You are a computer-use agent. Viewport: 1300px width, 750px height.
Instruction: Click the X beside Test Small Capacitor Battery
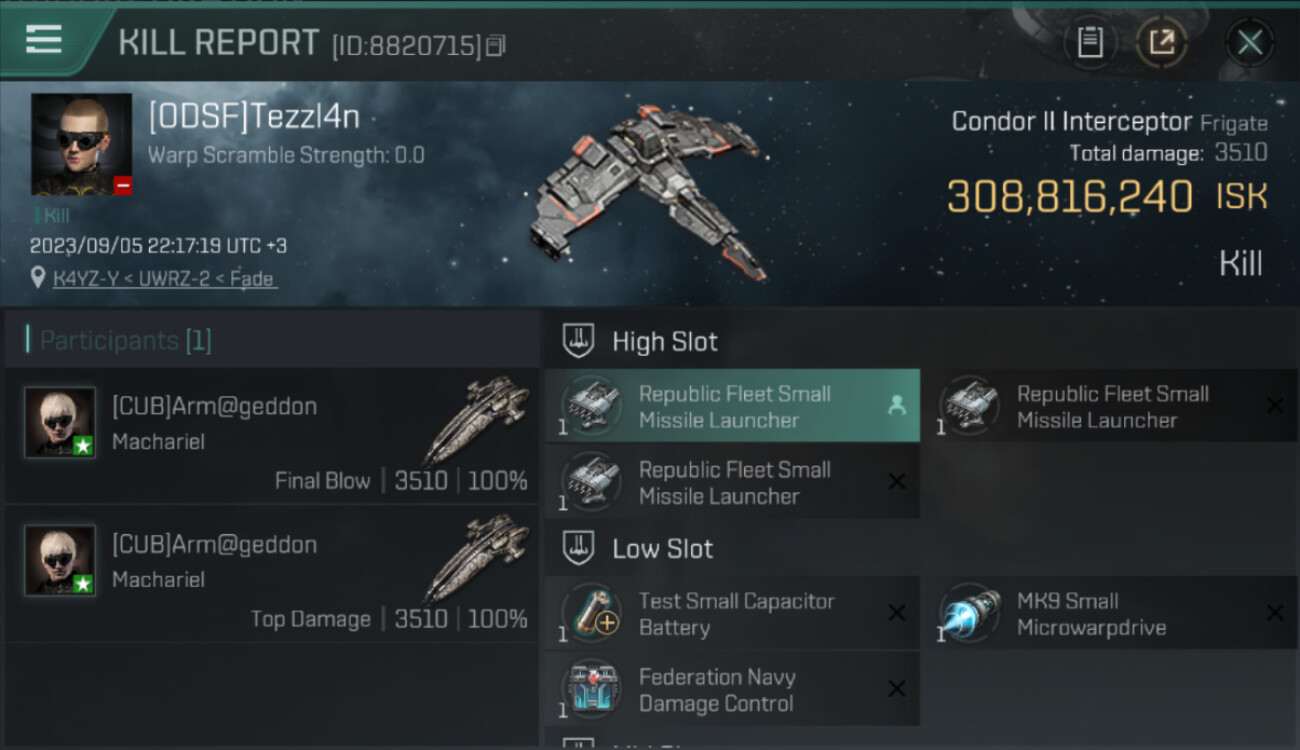[x=897, y=613]
